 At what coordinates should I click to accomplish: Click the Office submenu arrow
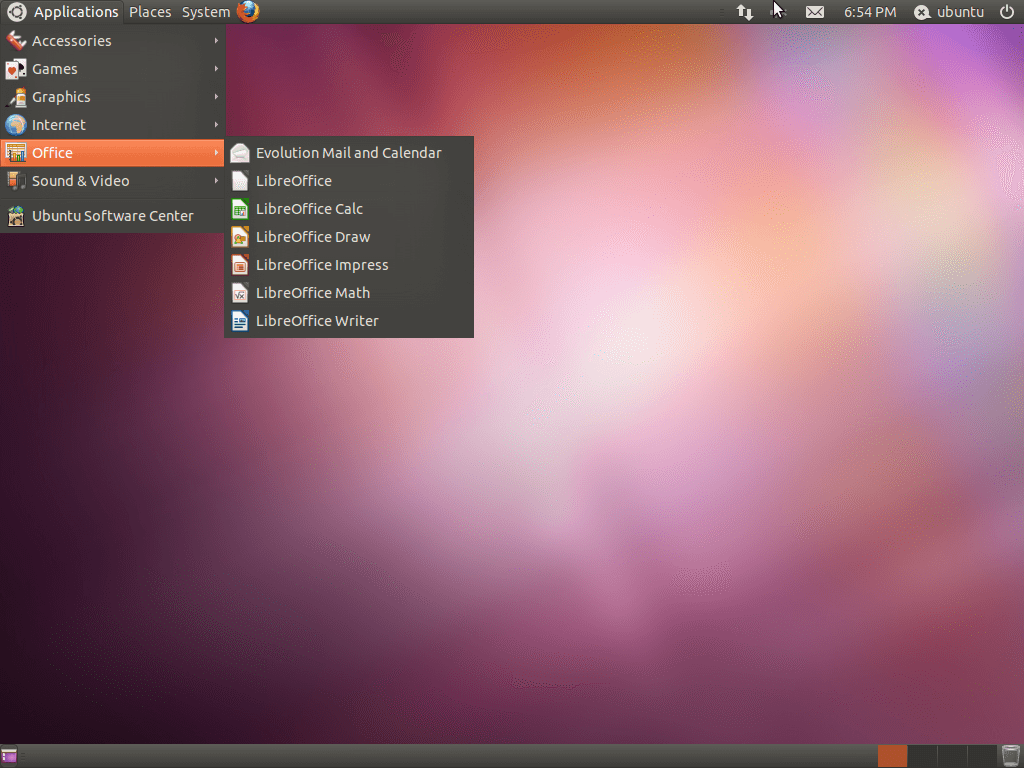click(216, 153)
